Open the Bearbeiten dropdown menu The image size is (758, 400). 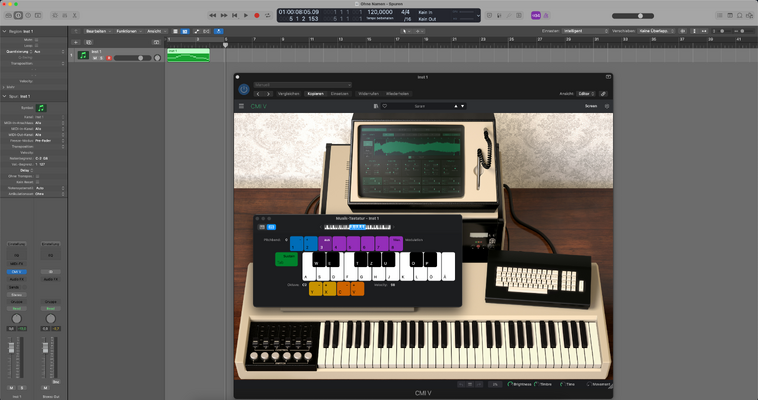98,31
